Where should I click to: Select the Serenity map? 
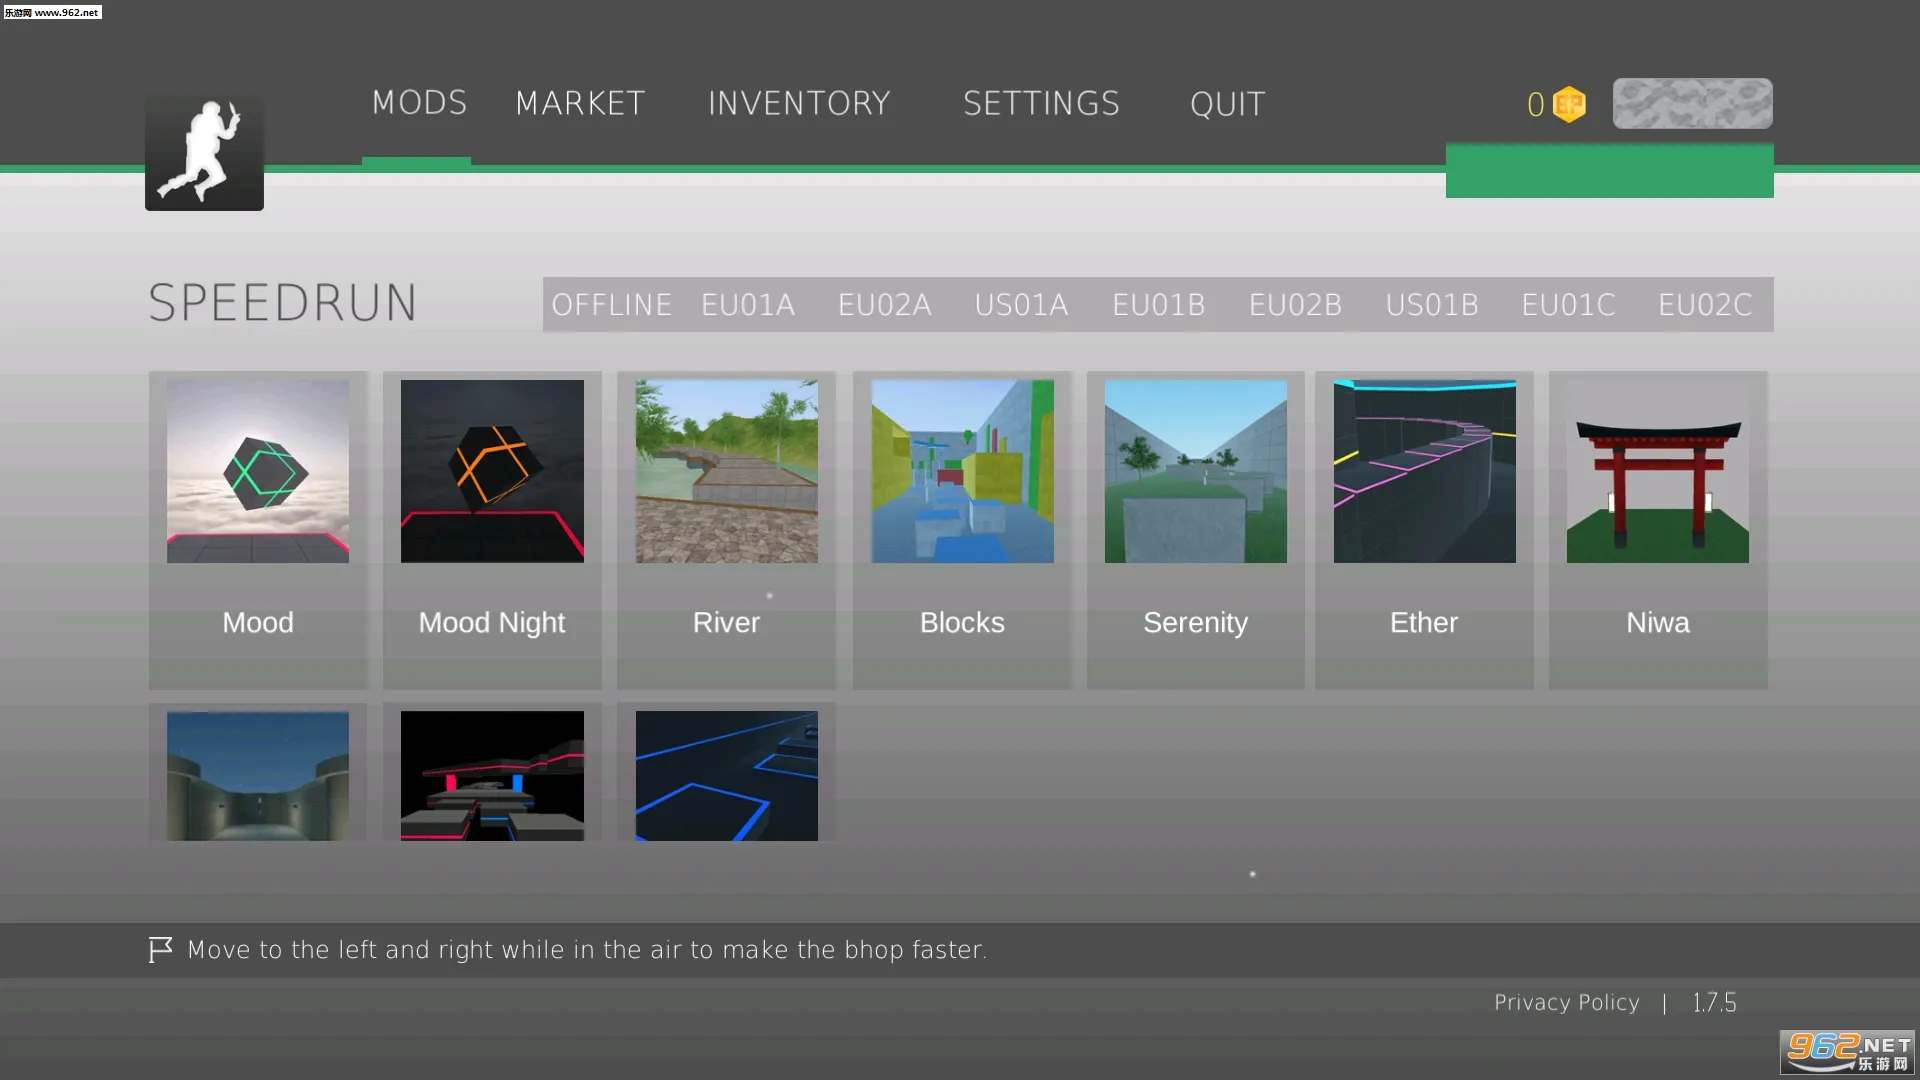1195,471
